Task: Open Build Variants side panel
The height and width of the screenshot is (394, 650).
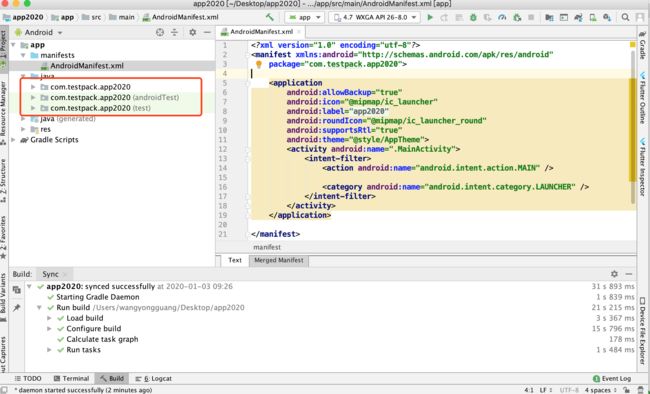Action: 3,297
